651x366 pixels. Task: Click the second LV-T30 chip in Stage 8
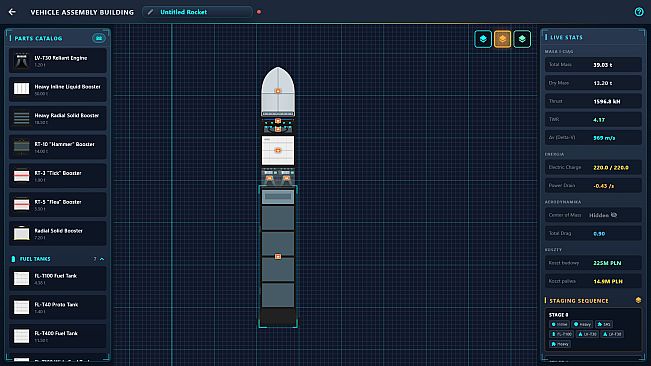(612, 334)
